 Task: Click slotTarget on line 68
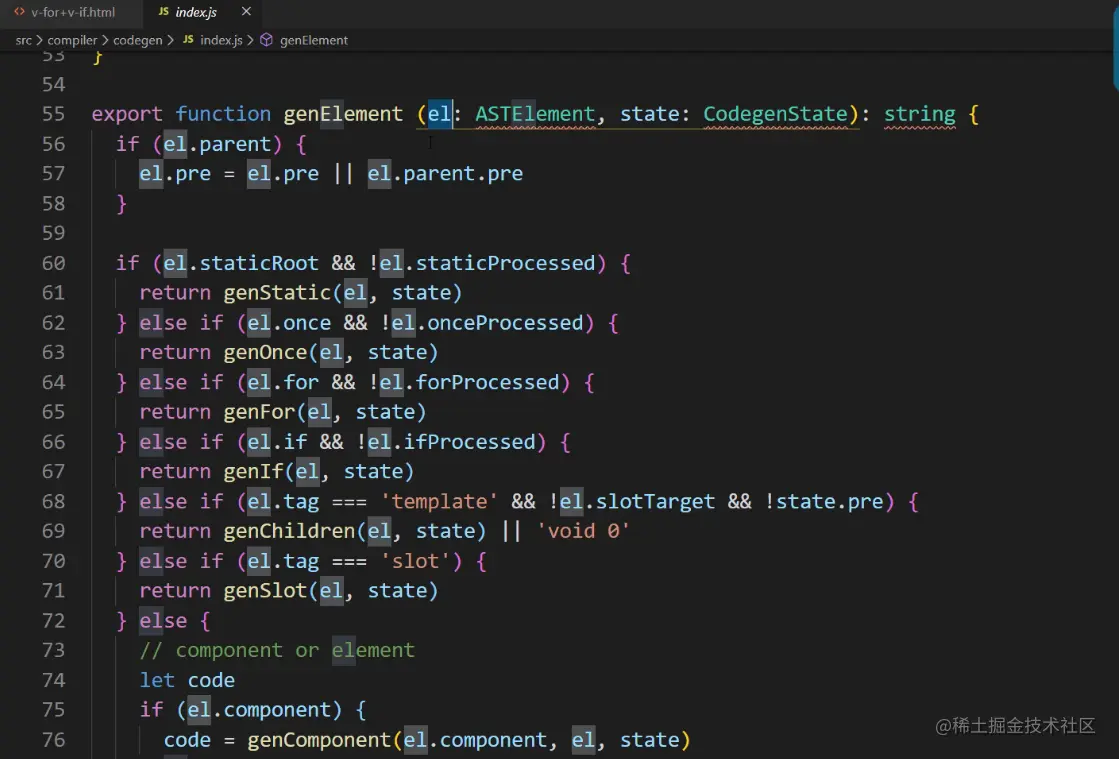tap(655, 501)
